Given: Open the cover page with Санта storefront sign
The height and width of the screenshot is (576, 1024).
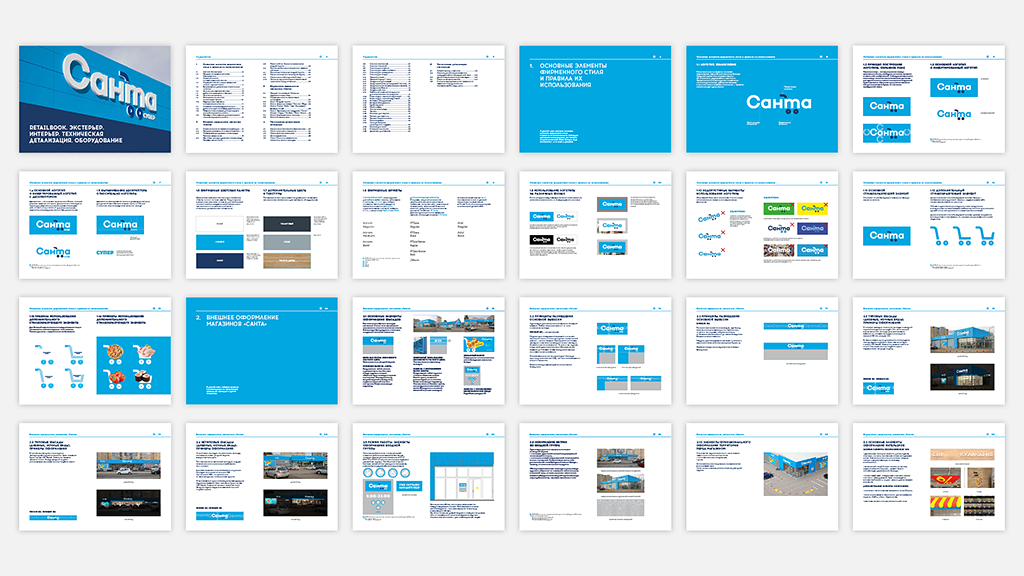Looking at the screenshot, I should tap(95, 99).
